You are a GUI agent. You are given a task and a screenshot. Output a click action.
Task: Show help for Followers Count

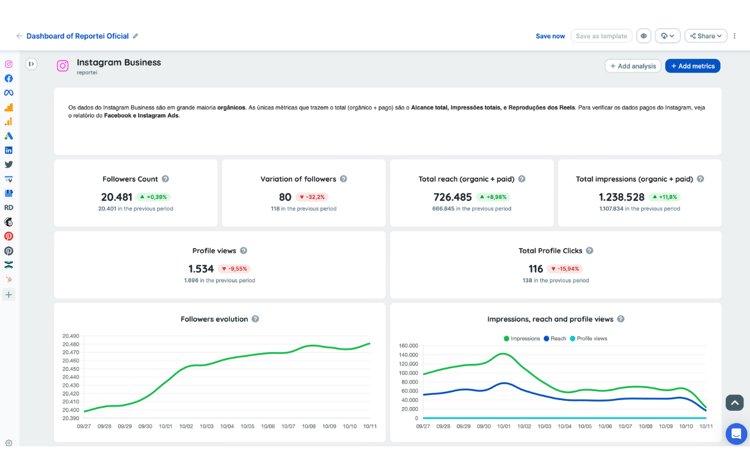coord(165,179)
